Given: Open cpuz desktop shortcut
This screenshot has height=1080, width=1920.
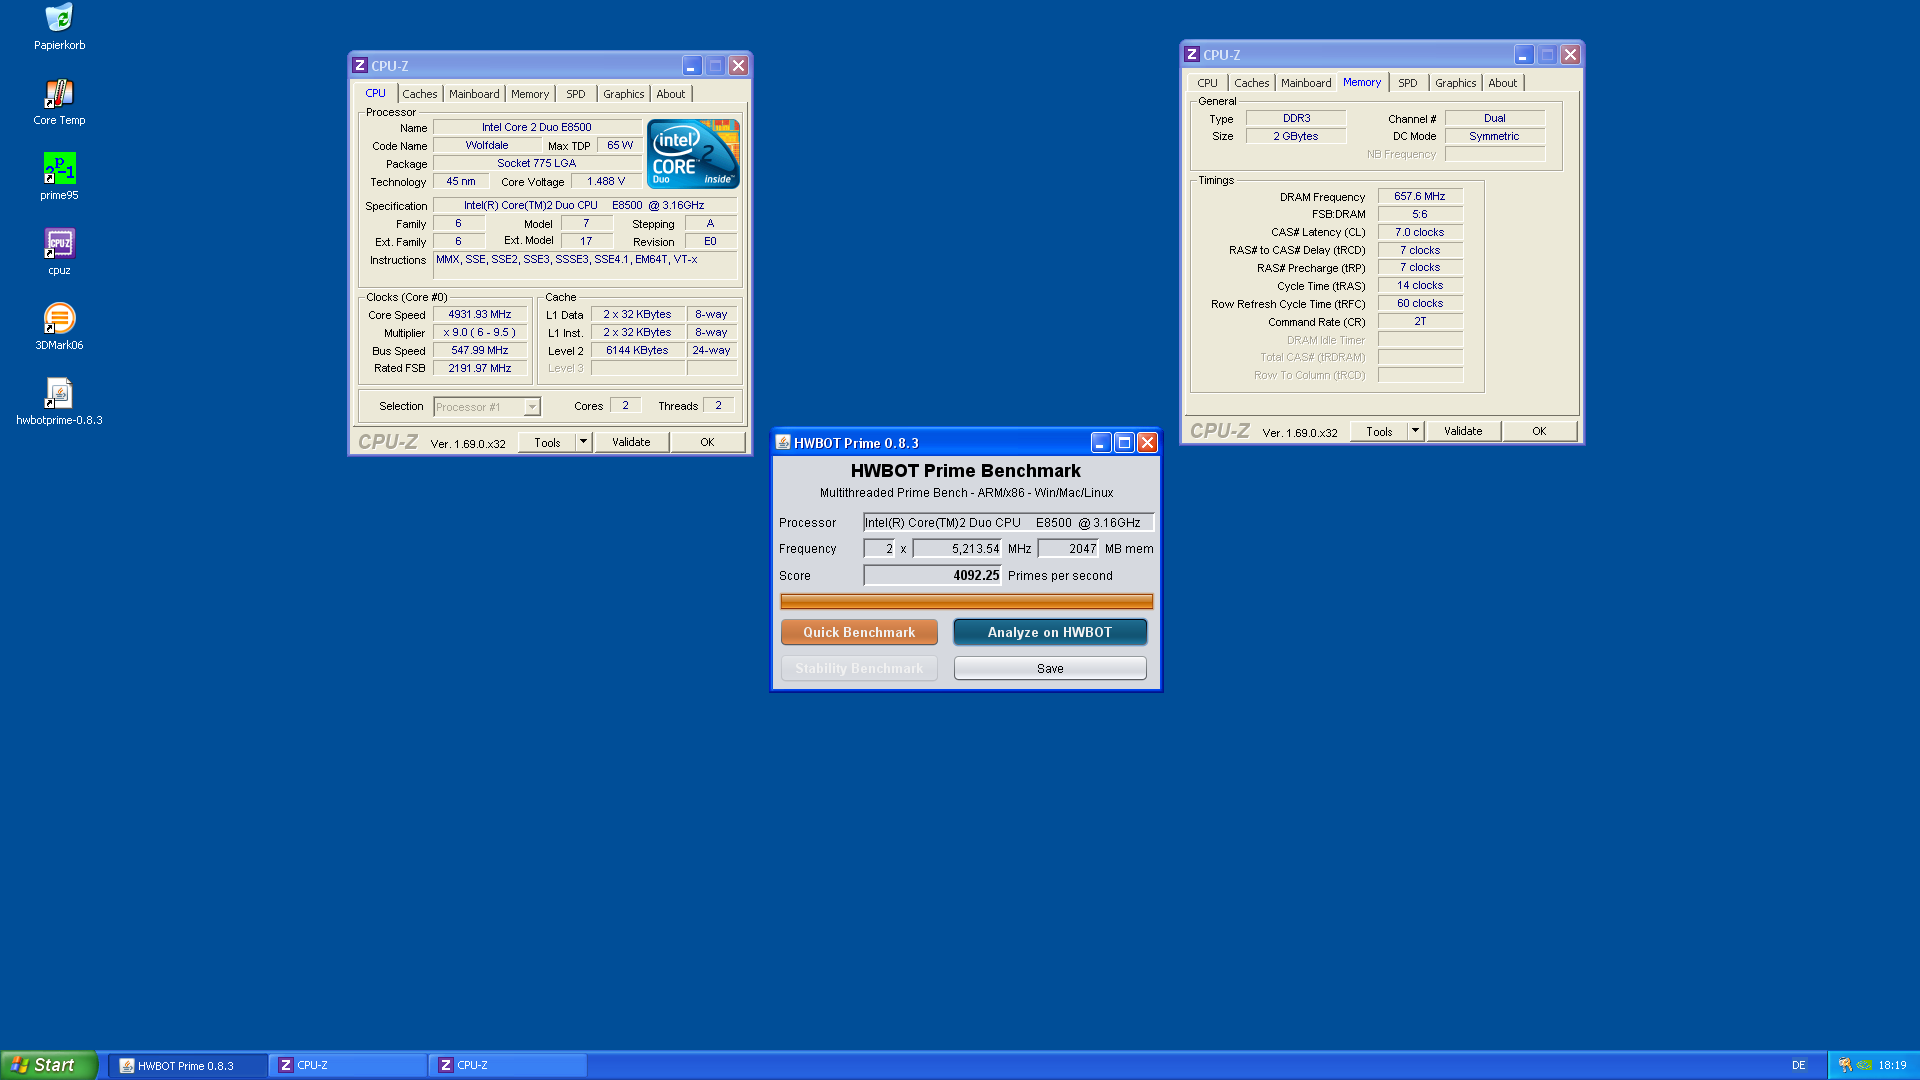Looking at the screenshot, I should tap(59, 252).
